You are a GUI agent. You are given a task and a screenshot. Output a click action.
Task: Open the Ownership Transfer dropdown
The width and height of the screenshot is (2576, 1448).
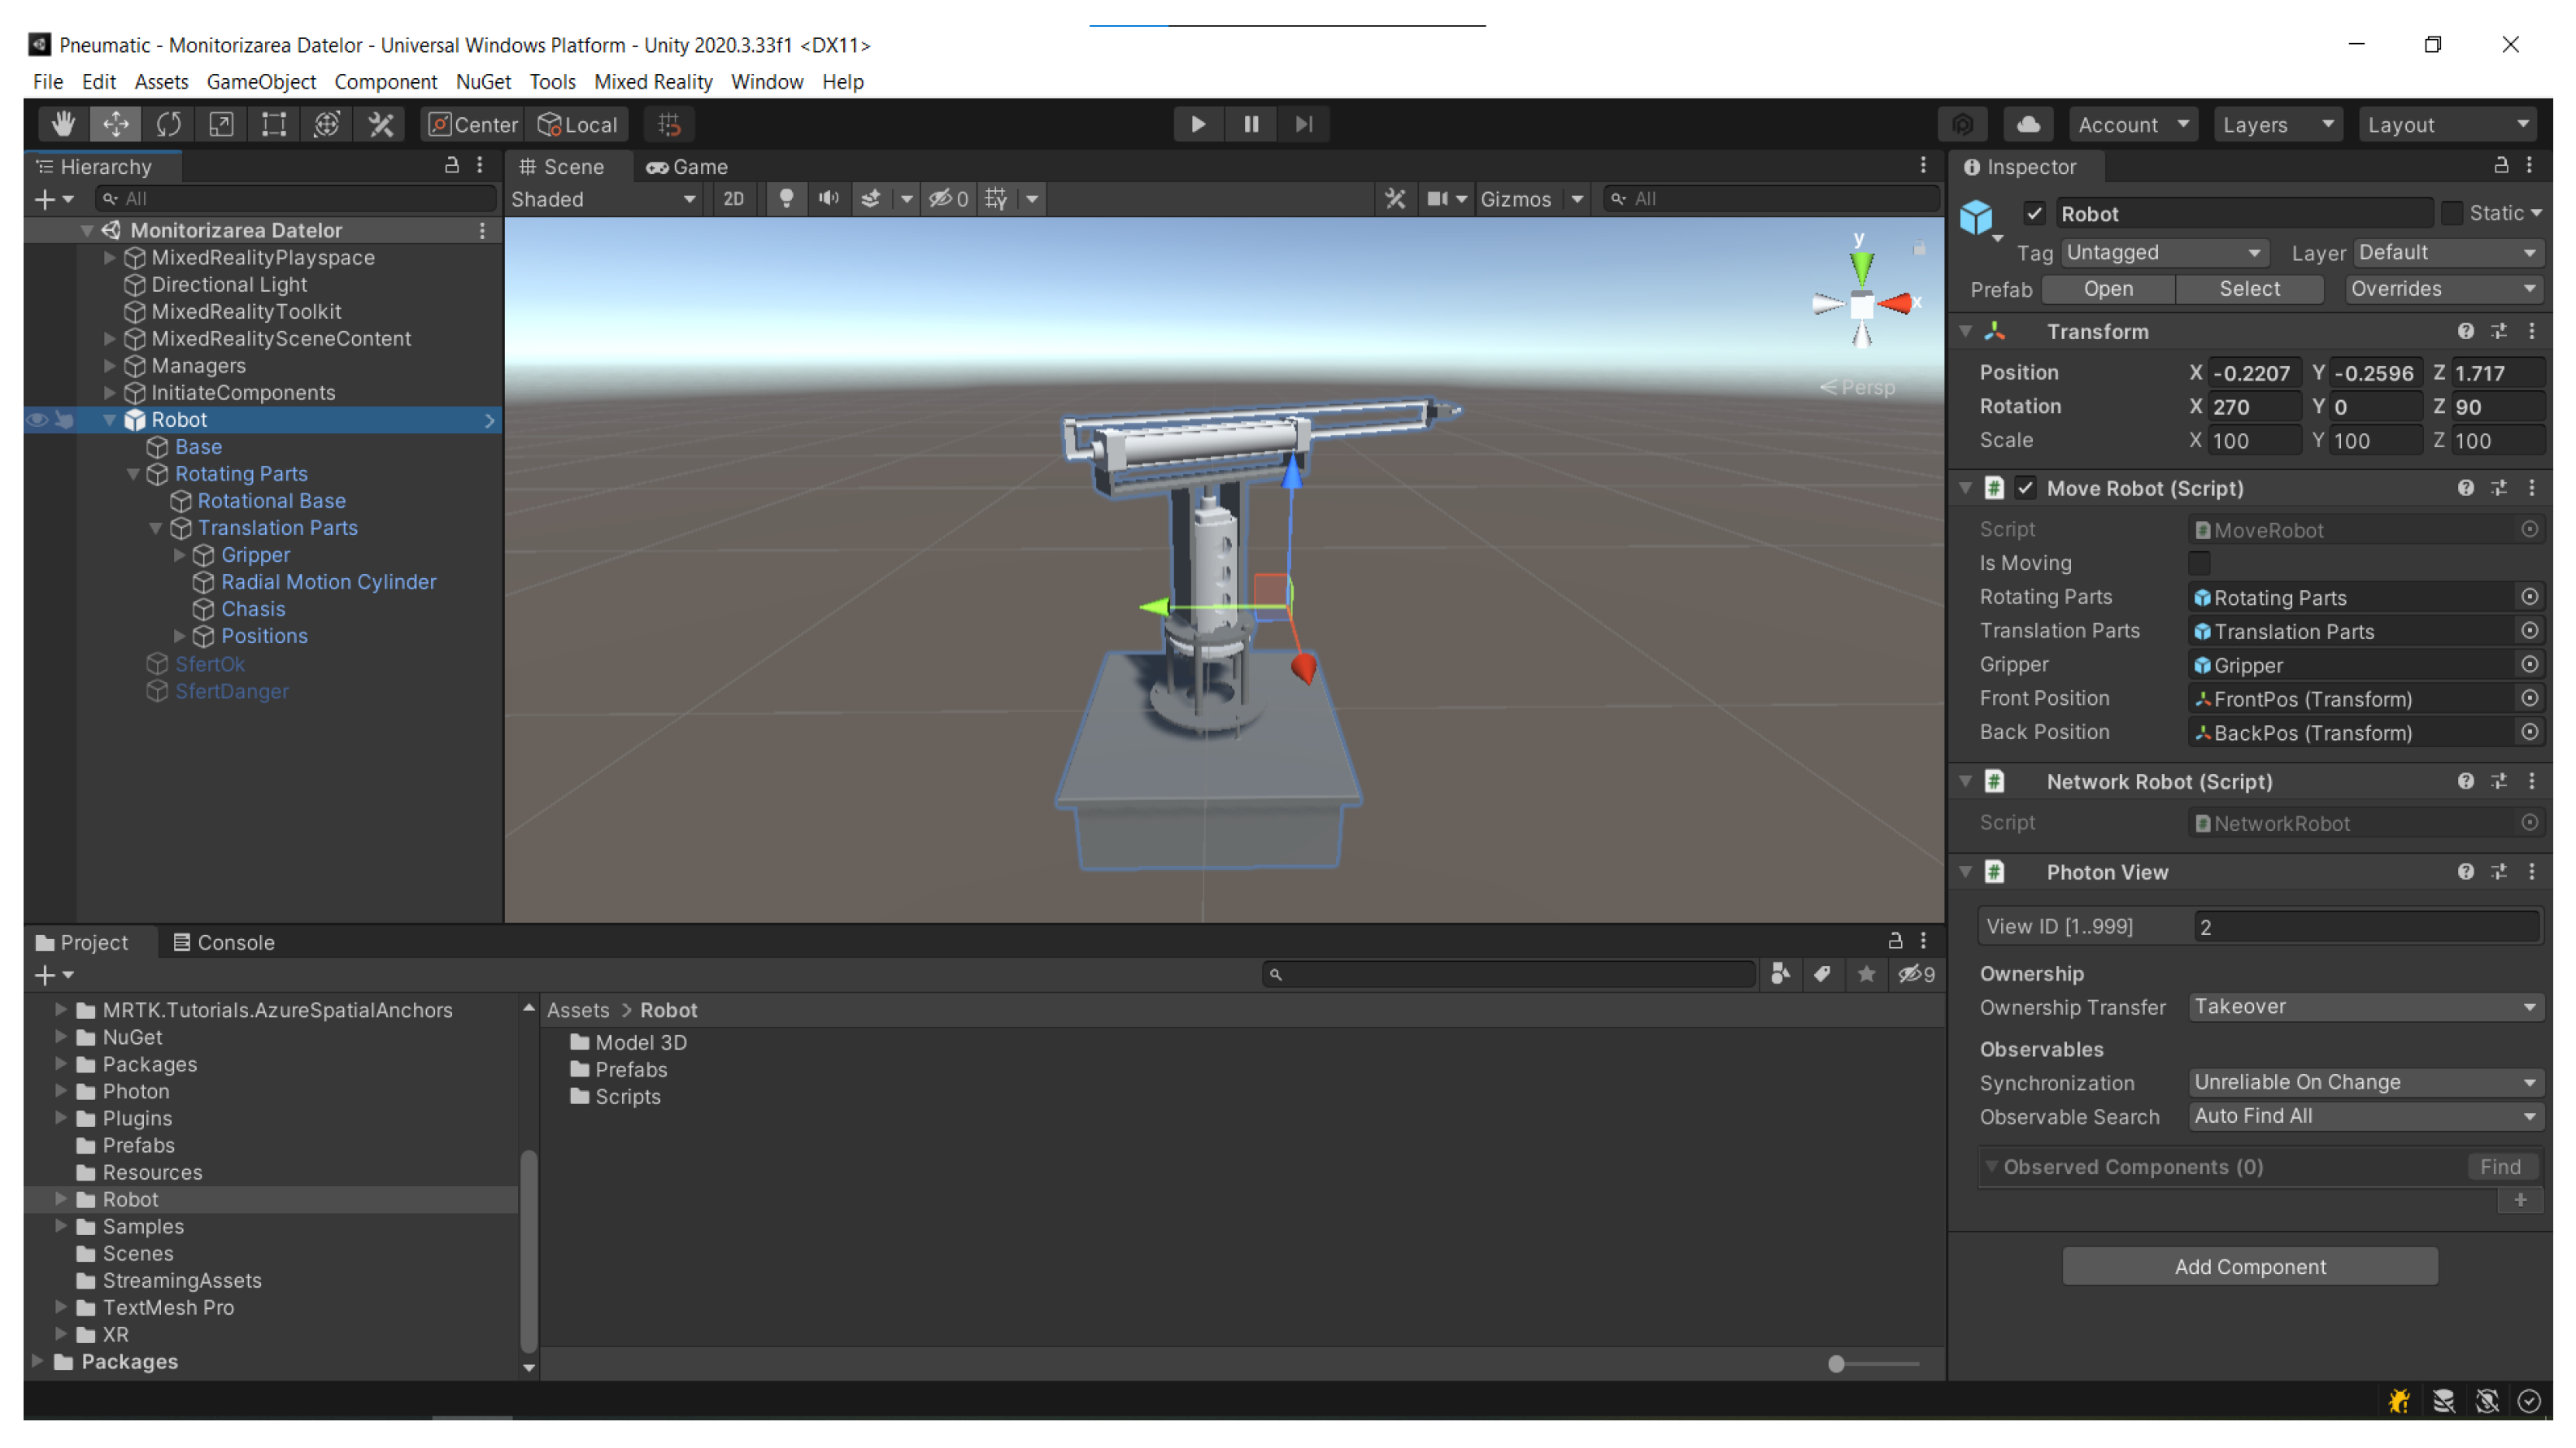(2364, 1006)
